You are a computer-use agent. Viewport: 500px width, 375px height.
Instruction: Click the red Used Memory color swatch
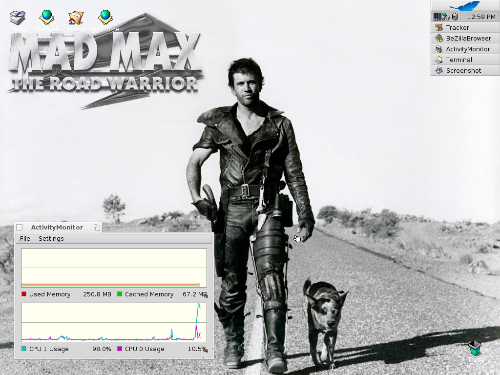point(24,294)
